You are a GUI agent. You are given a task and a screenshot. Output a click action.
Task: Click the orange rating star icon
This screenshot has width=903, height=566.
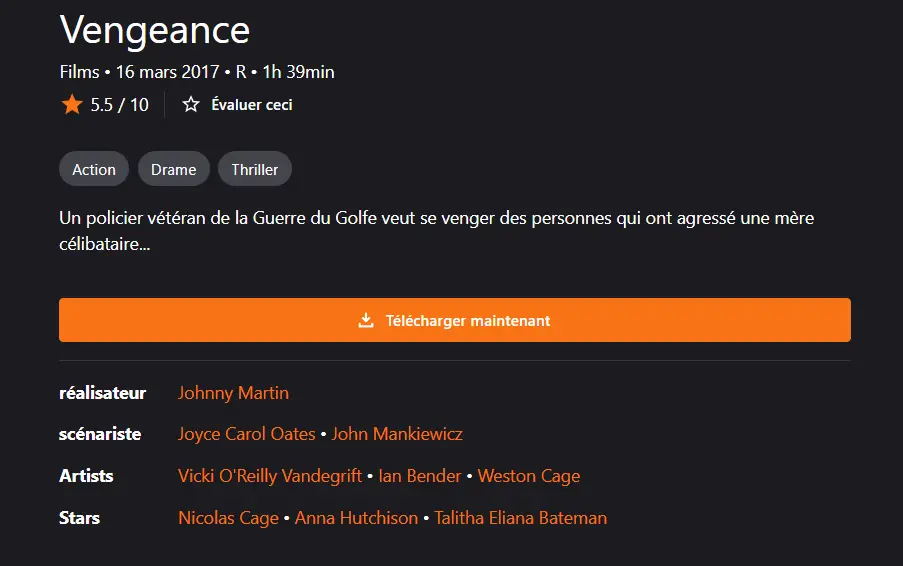pyautogui.click(x=72, y=104)
